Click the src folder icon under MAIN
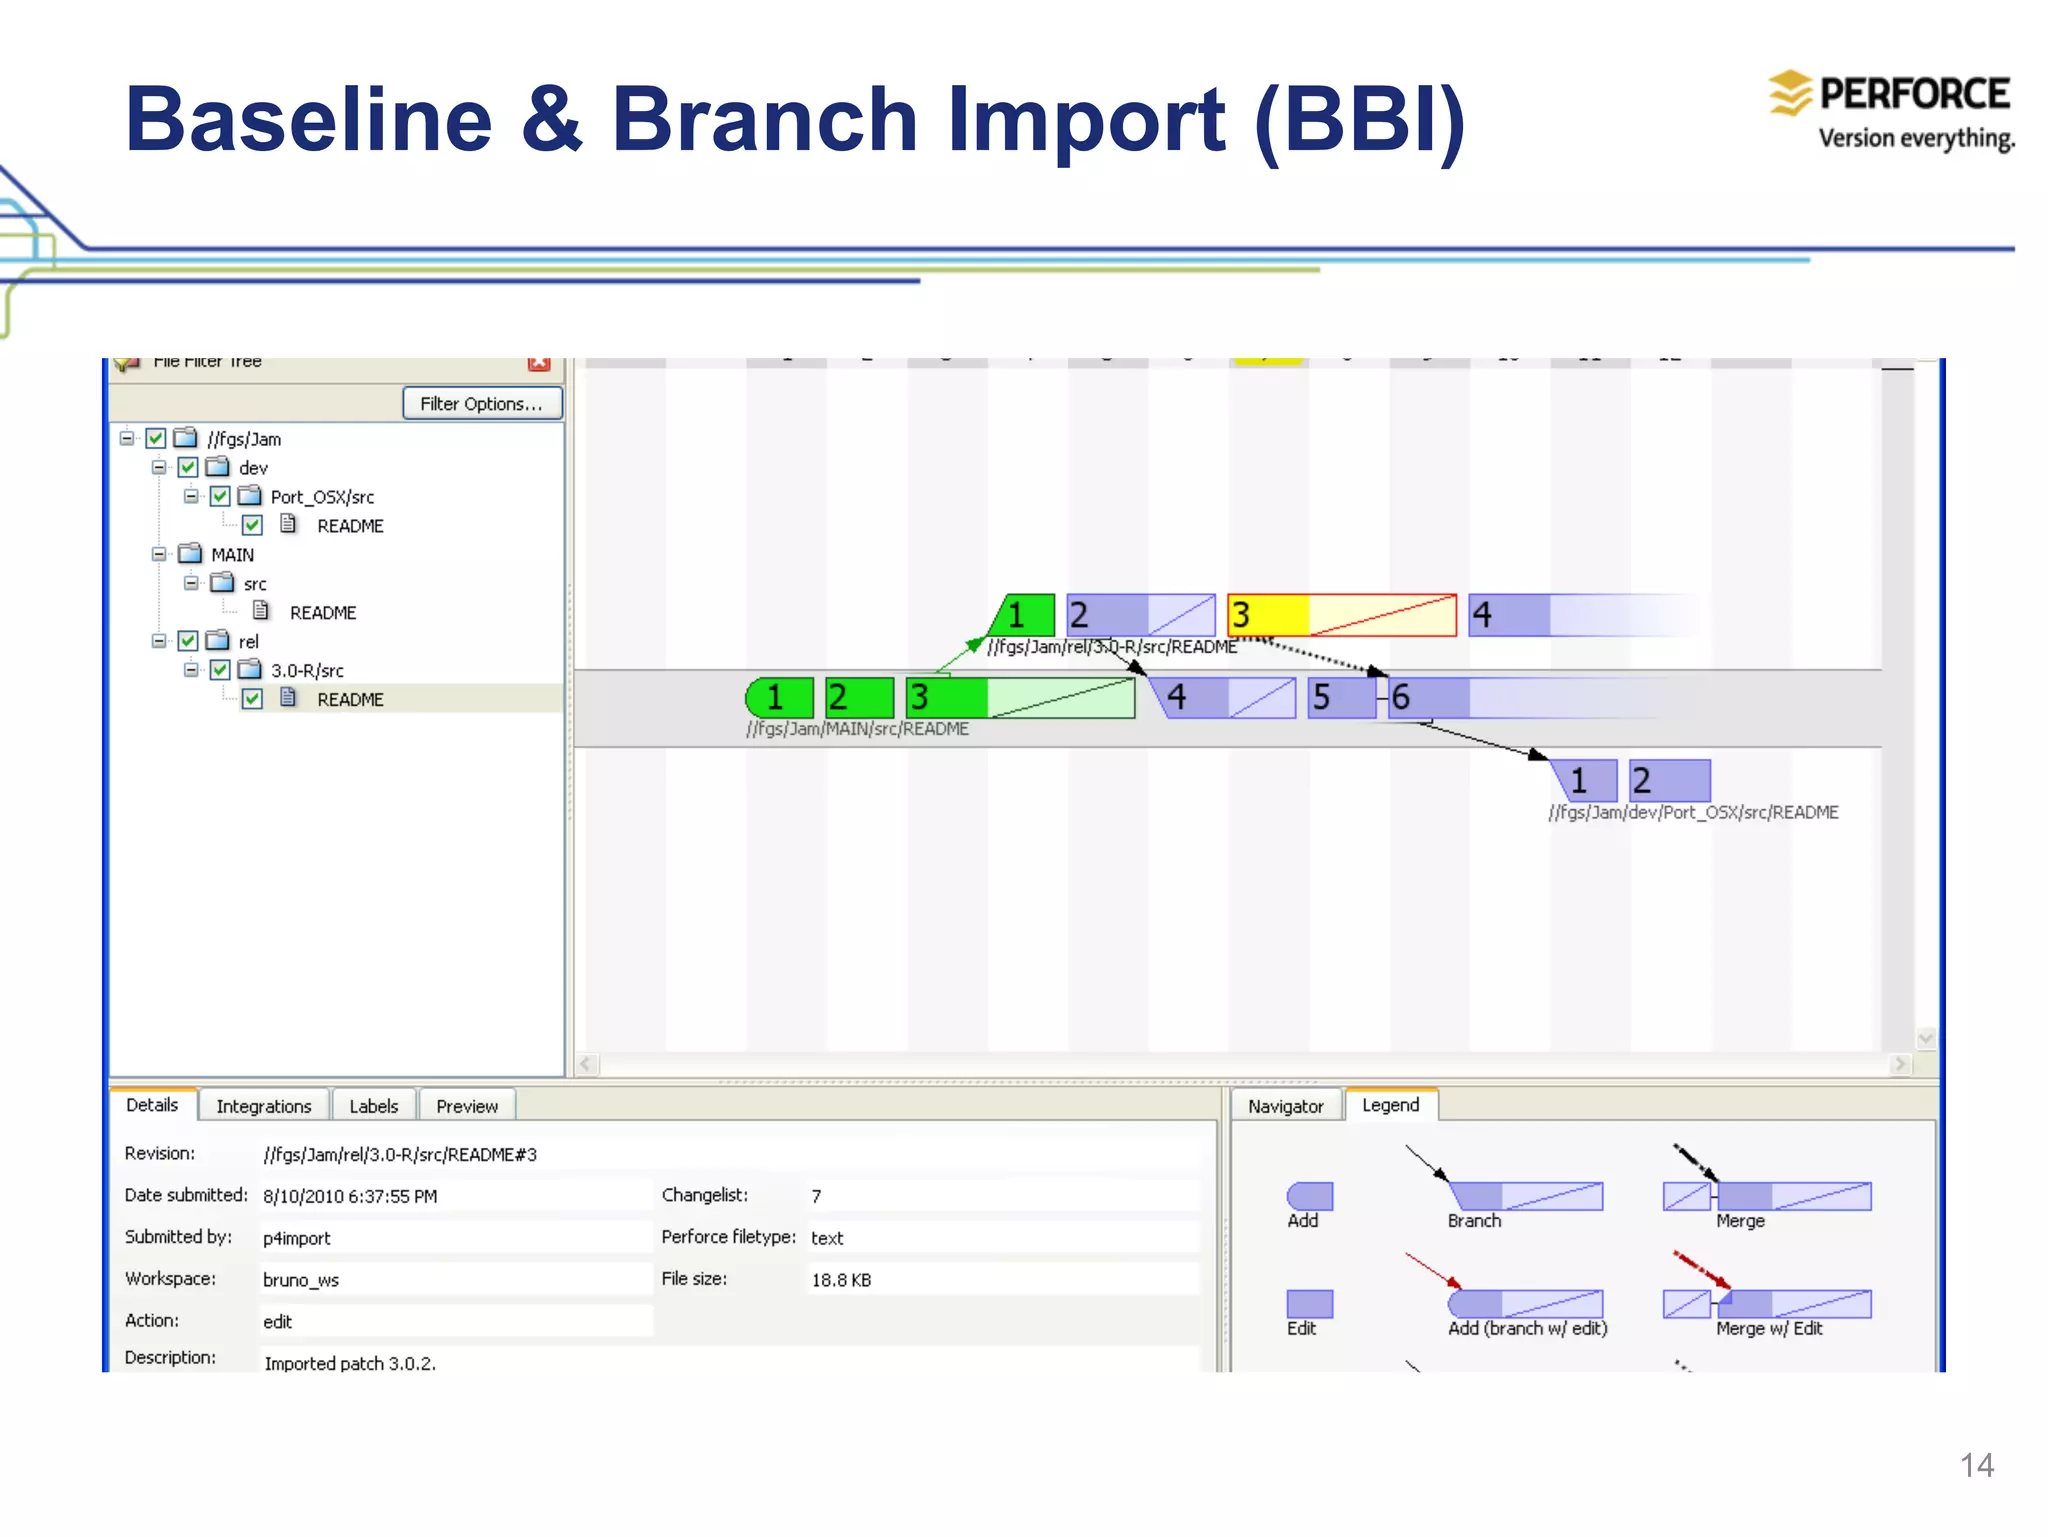The image size is (2048, 1537). point(222,583)
